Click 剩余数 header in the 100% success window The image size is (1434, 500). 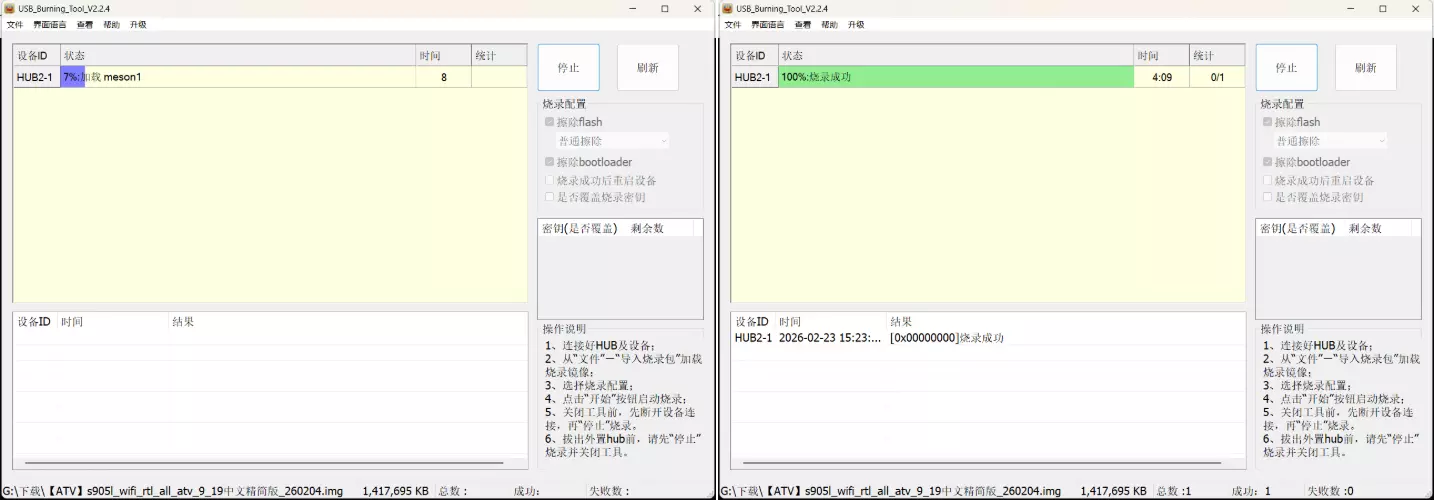click(x=1365, y=228)
